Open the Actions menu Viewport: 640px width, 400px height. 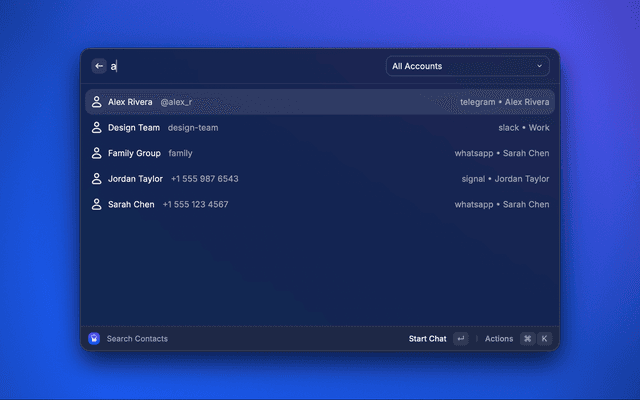click(x=499, y=339)
